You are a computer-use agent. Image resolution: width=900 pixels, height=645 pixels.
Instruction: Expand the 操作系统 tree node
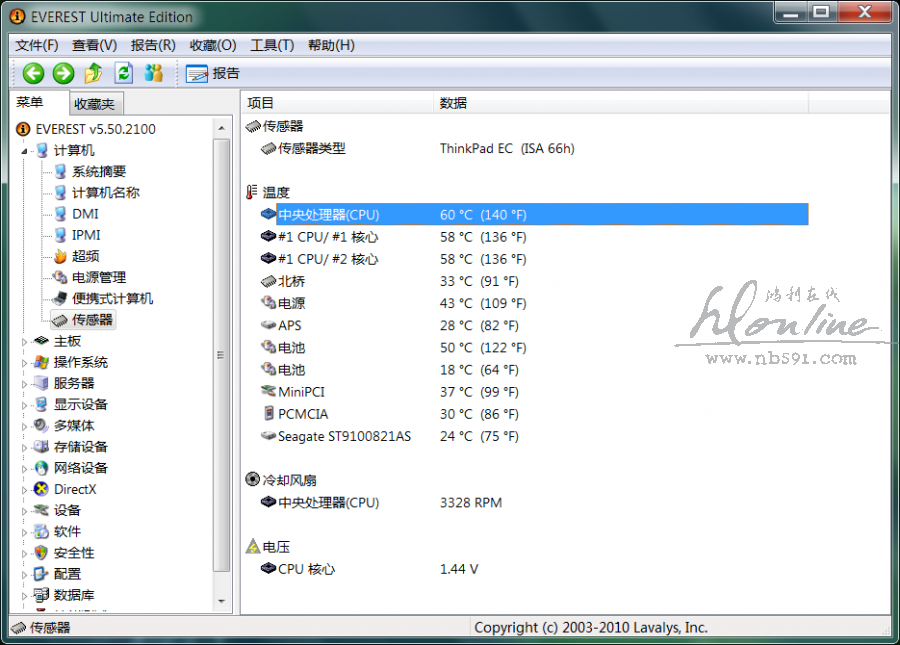(24, 363)
